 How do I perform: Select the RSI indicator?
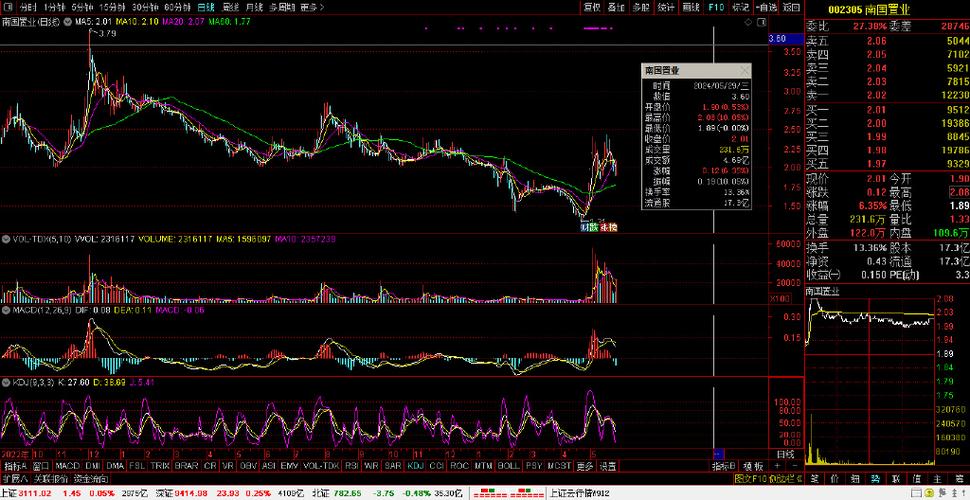351,466
